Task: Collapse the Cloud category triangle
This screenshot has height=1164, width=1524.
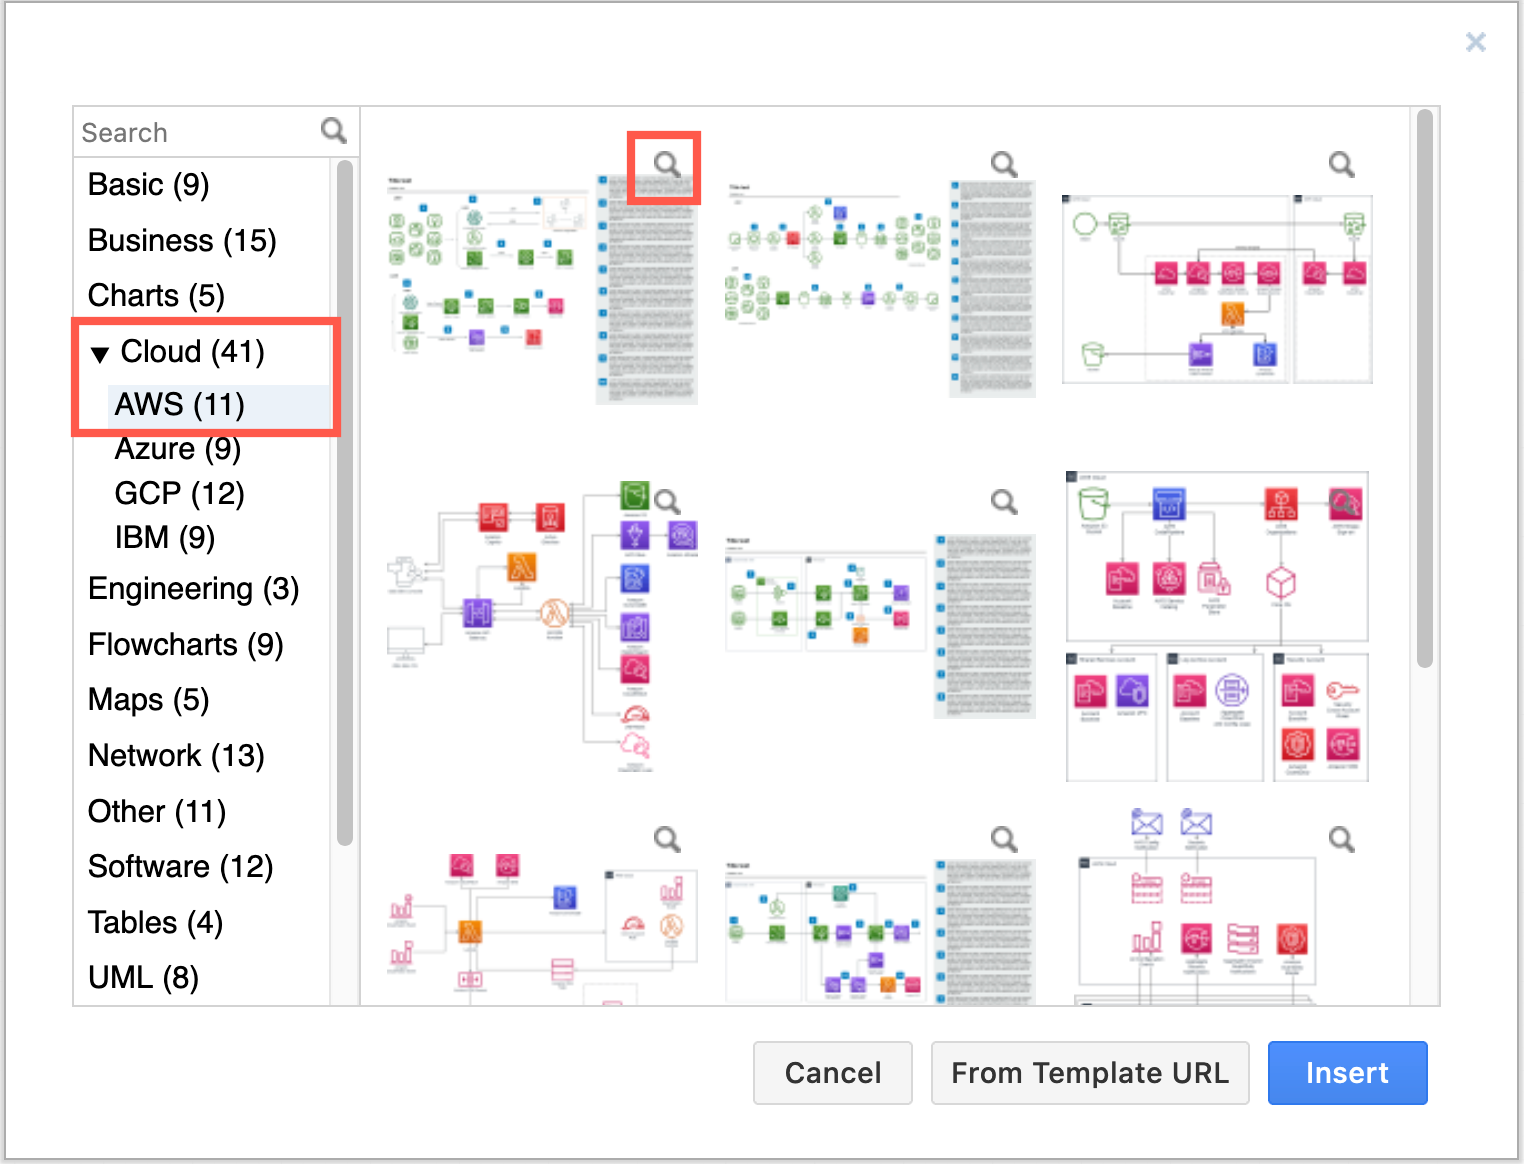Action: pyautogui.click(x=99, y=352)
